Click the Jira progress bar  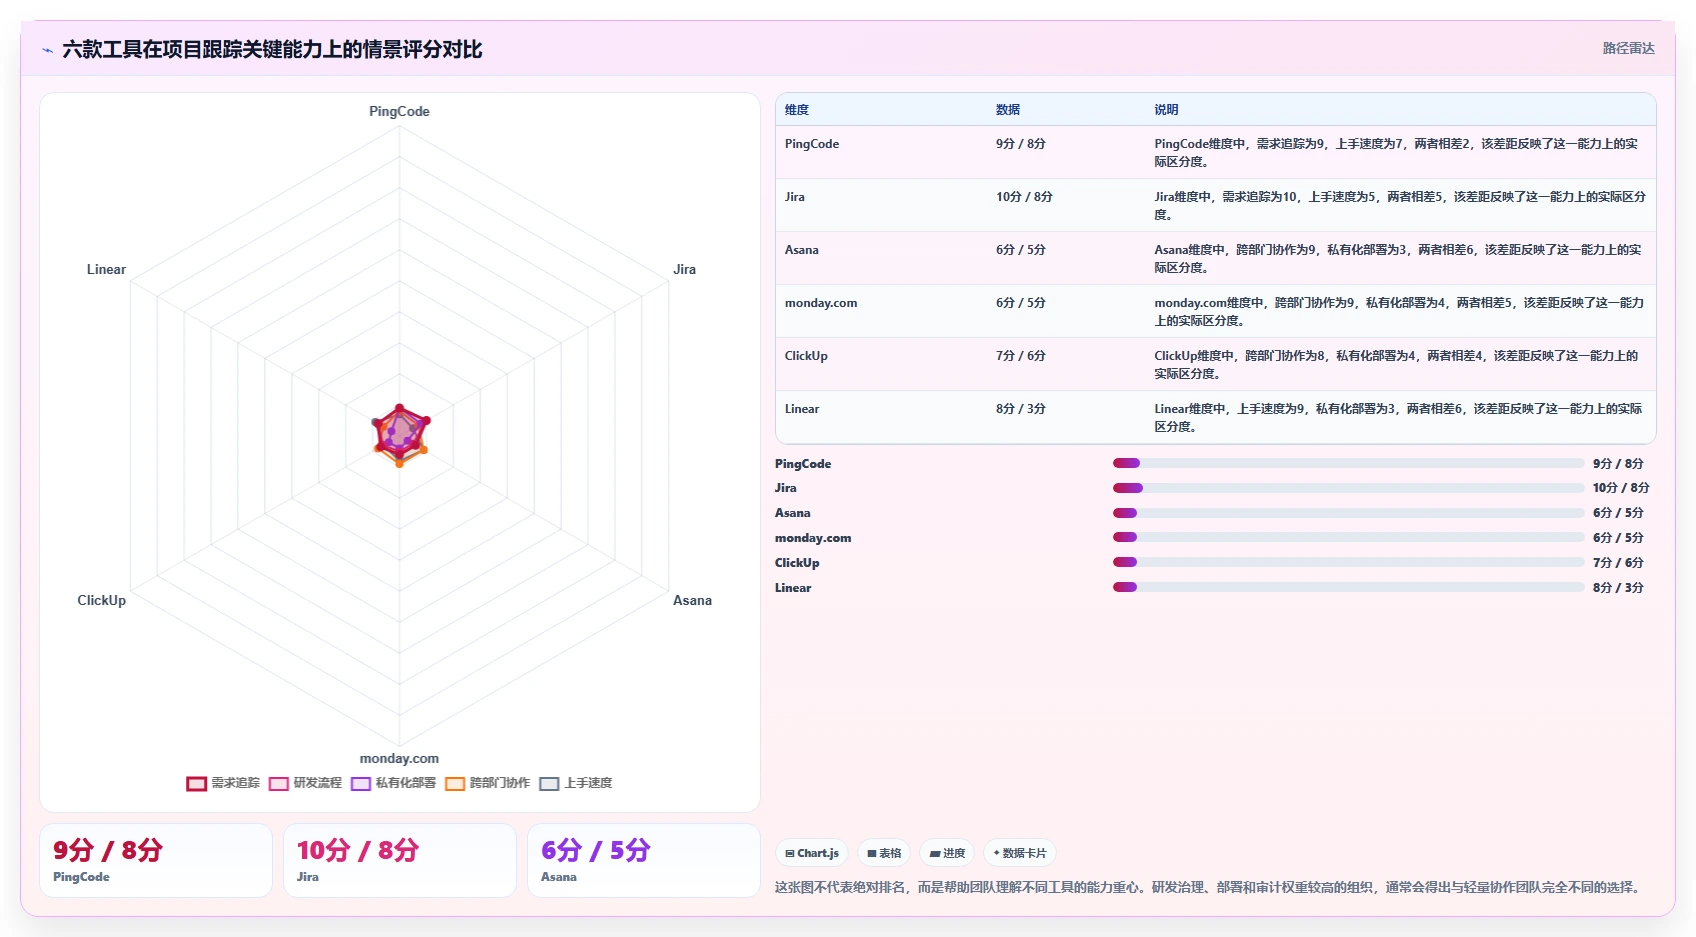[1348, 488]
